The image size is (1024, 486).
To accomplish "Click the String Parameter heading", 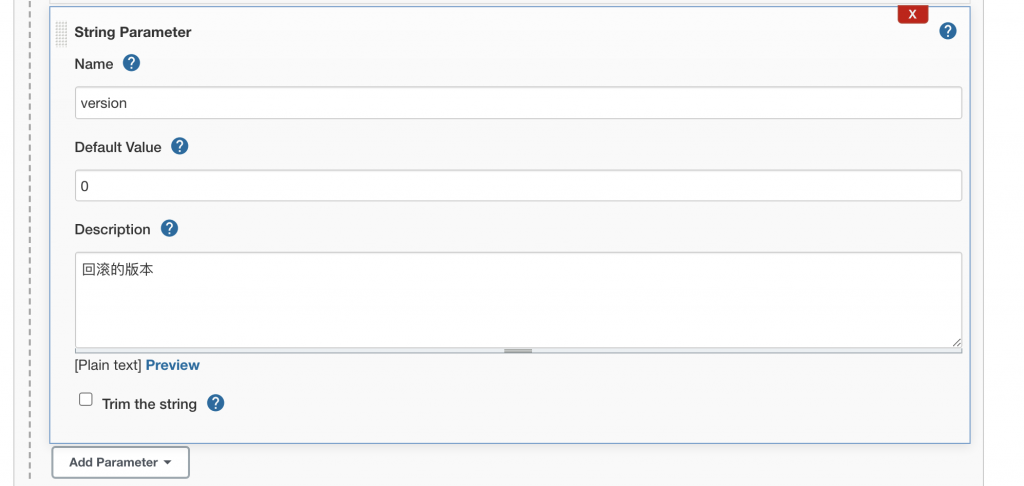I will pyautogui.click(x=133, y=32).
